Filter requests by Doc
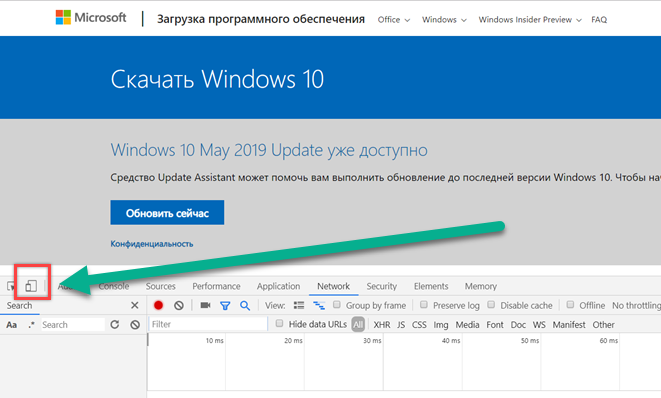 pyautogui.click(x=518, y=325)
